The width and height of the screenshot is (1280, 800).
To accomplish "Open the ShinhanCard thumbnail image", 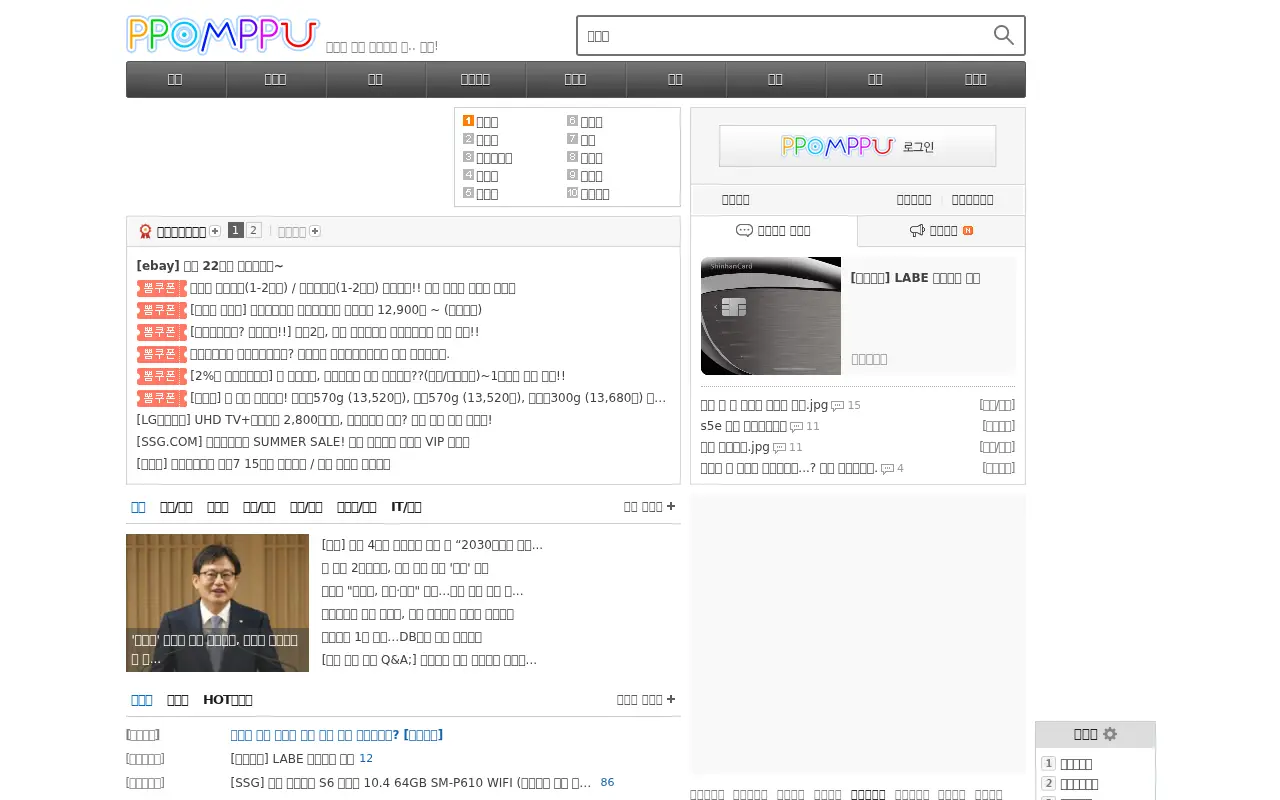I will tap(771, 316).
